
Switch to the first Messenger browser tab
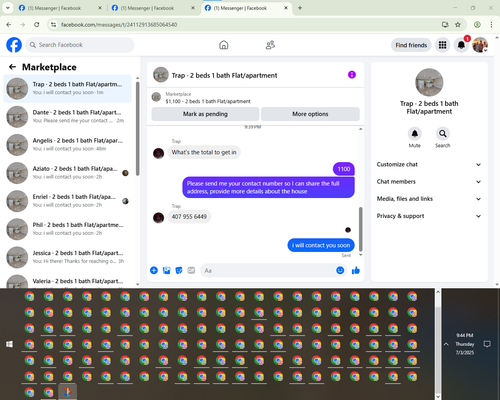point(60,8)
